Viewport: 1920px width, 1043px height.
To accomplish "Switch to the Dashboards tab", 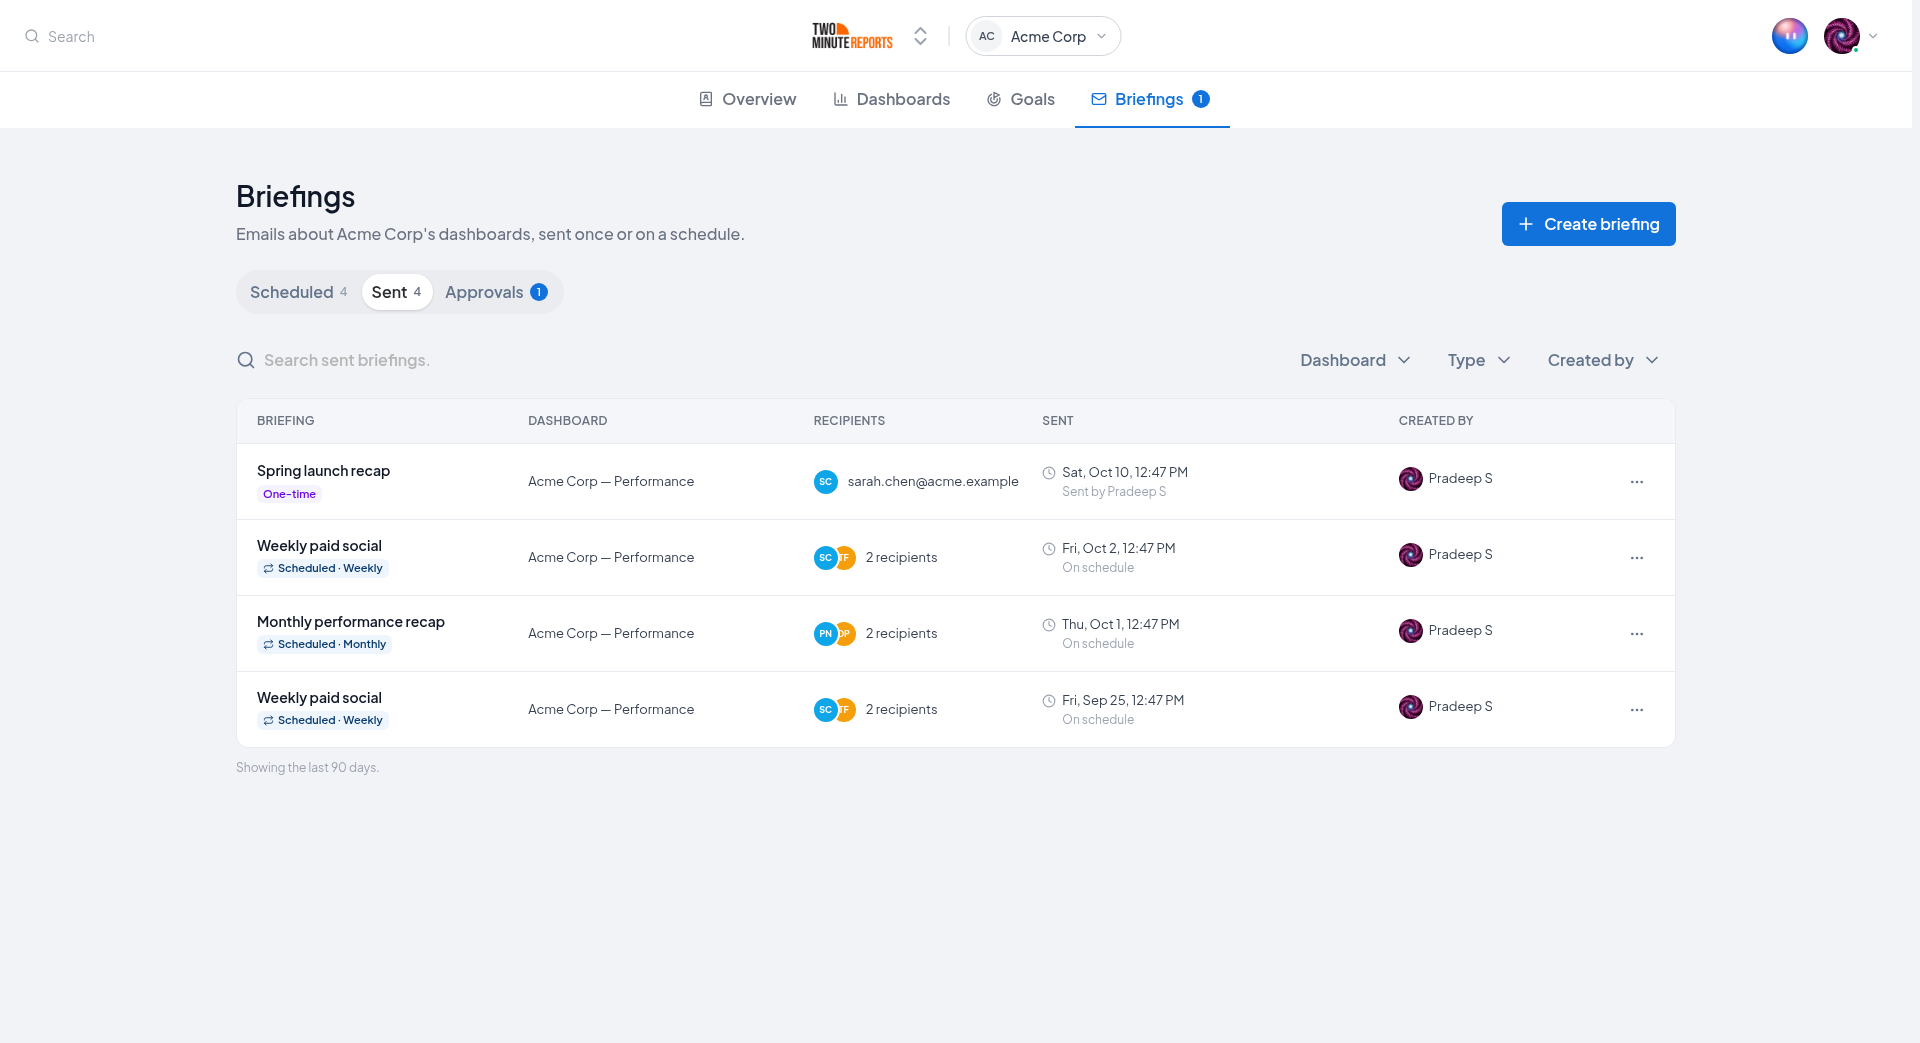I will pyautogui.click(x=891, y=99).
